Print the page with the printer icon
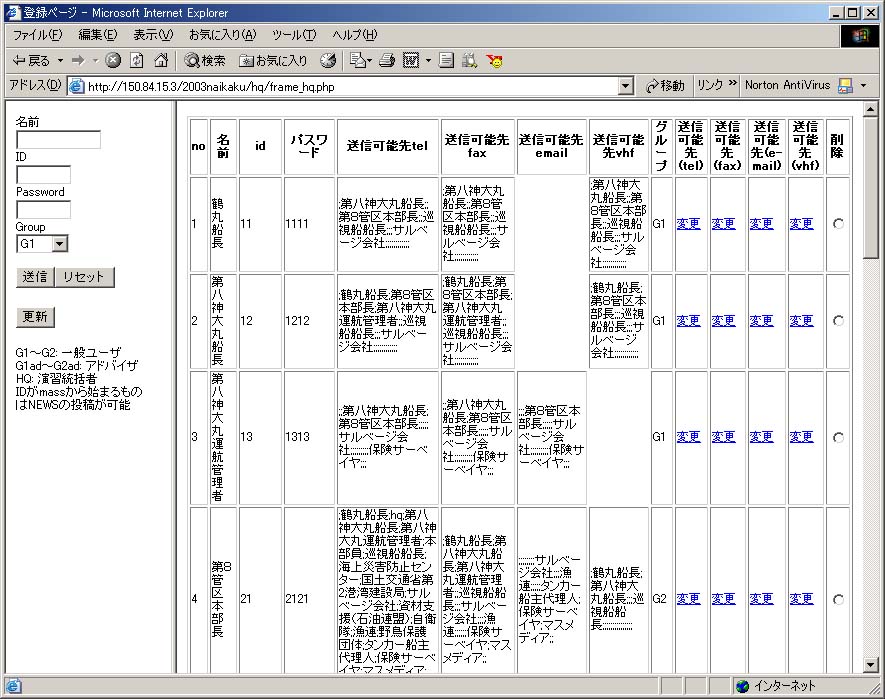 [x=387, y=60]
